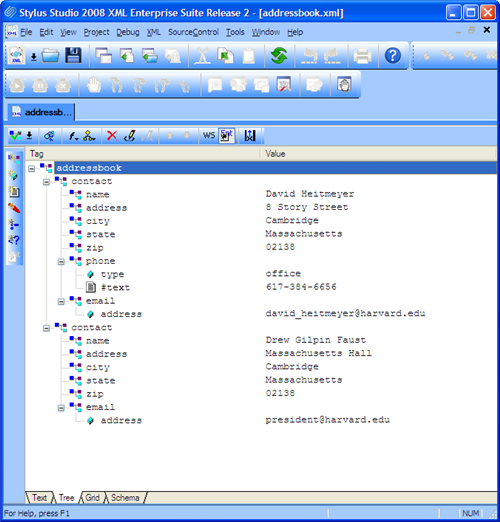Screen dimensions: 500x522
Task: Collapse the phone node
Action: click(61, 262)
